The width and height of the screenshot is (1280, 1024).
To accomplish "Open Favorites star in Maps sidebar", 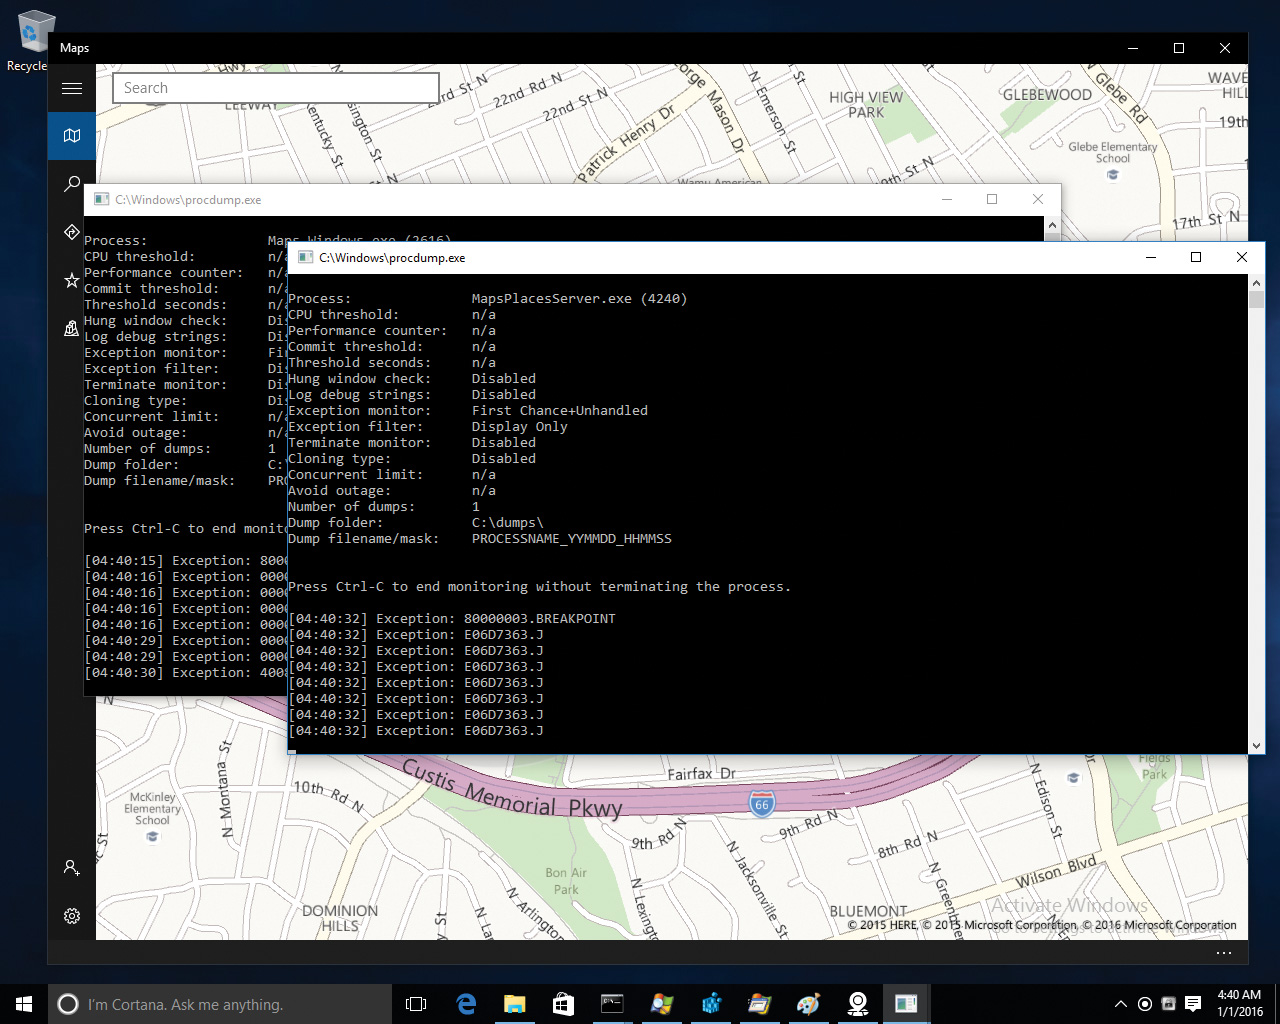I will pos(72,280).
